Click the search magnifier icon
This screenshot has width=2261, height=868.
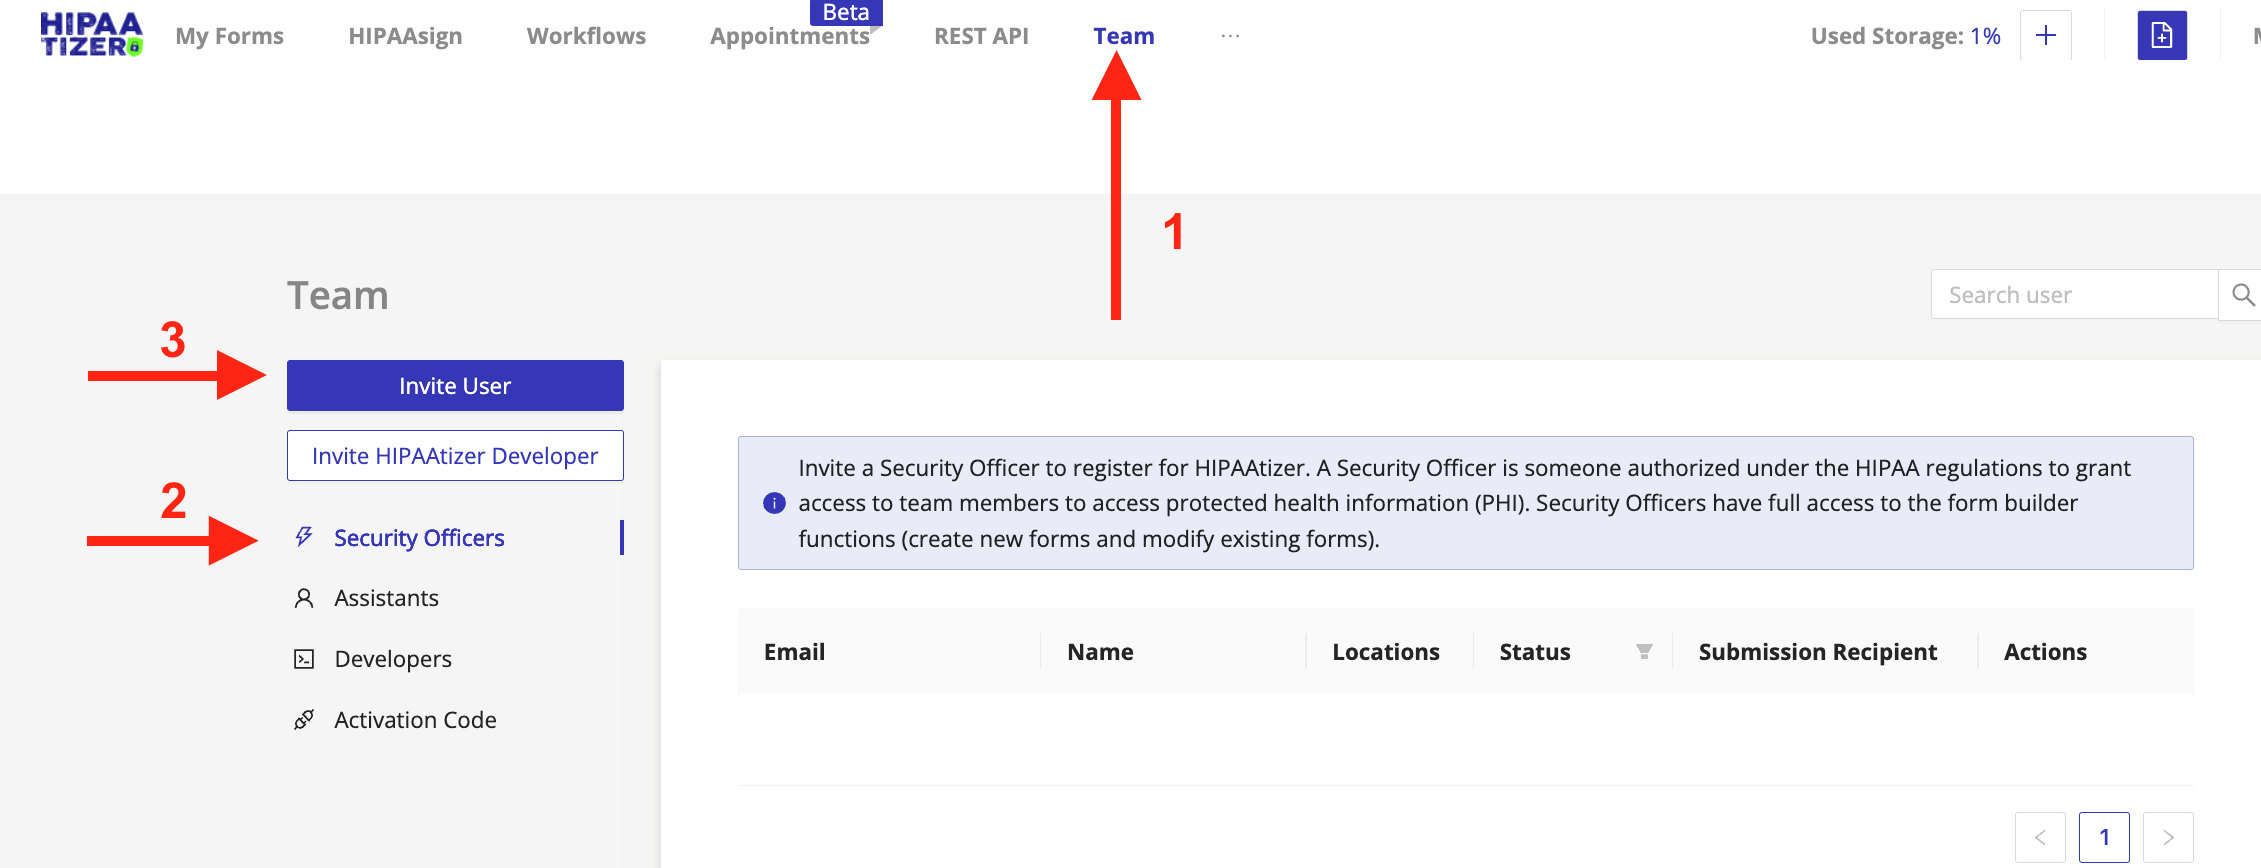[x=2241, y=295]
